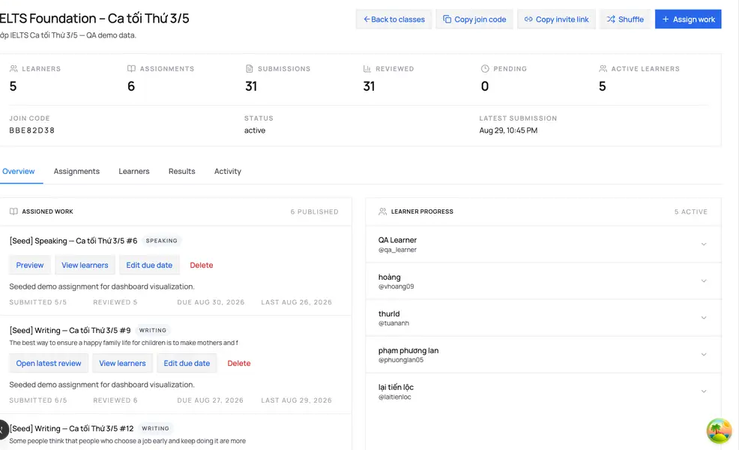Open the Activity tab
739x450 pixels.
click(228, 171)
